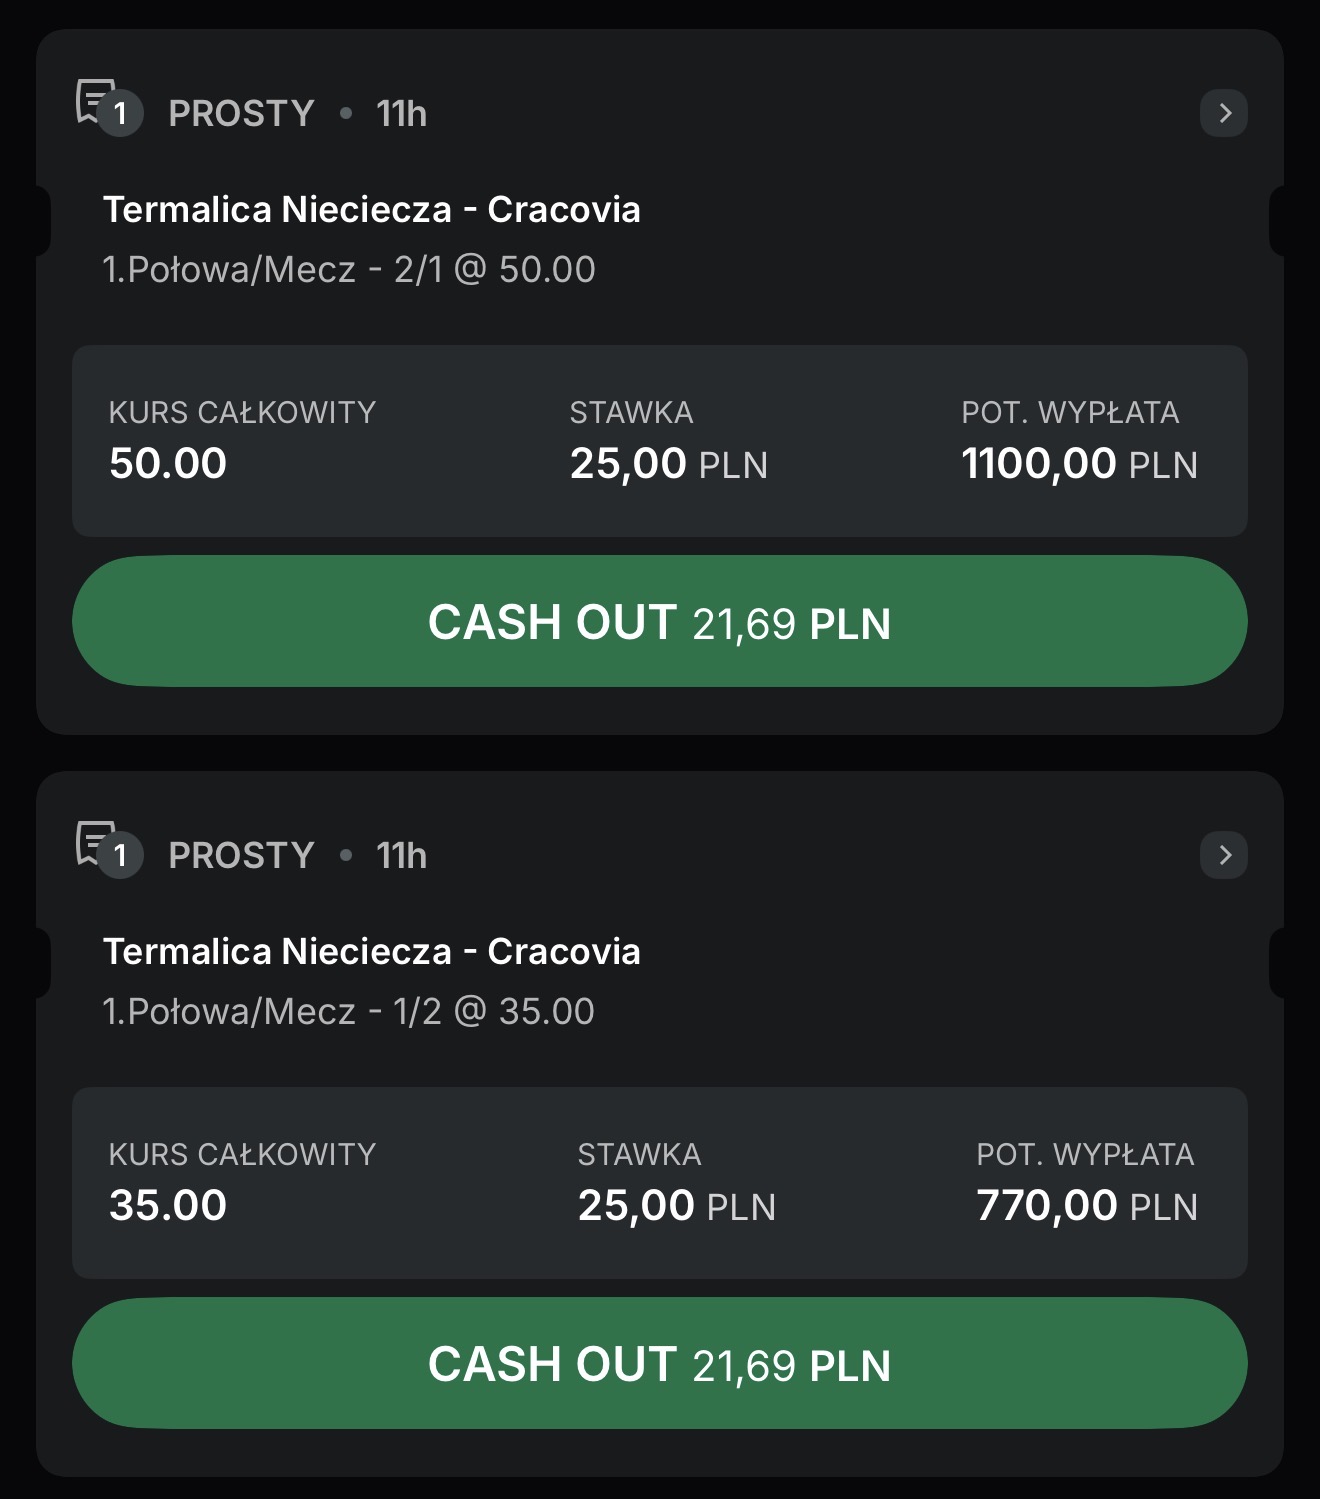Image resolution: width=1320 pixels, height=1499 pixels.
Task: Click the 11h time on the 35.00 card
Action: coord(401,856)
